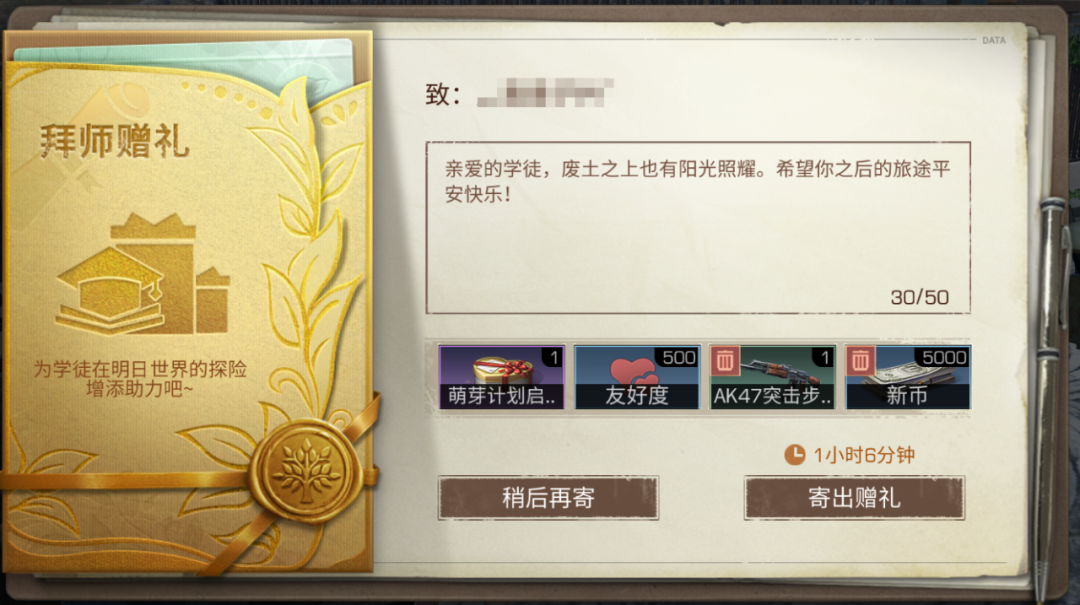Click the golden tree wax seal

click(307, 472)
